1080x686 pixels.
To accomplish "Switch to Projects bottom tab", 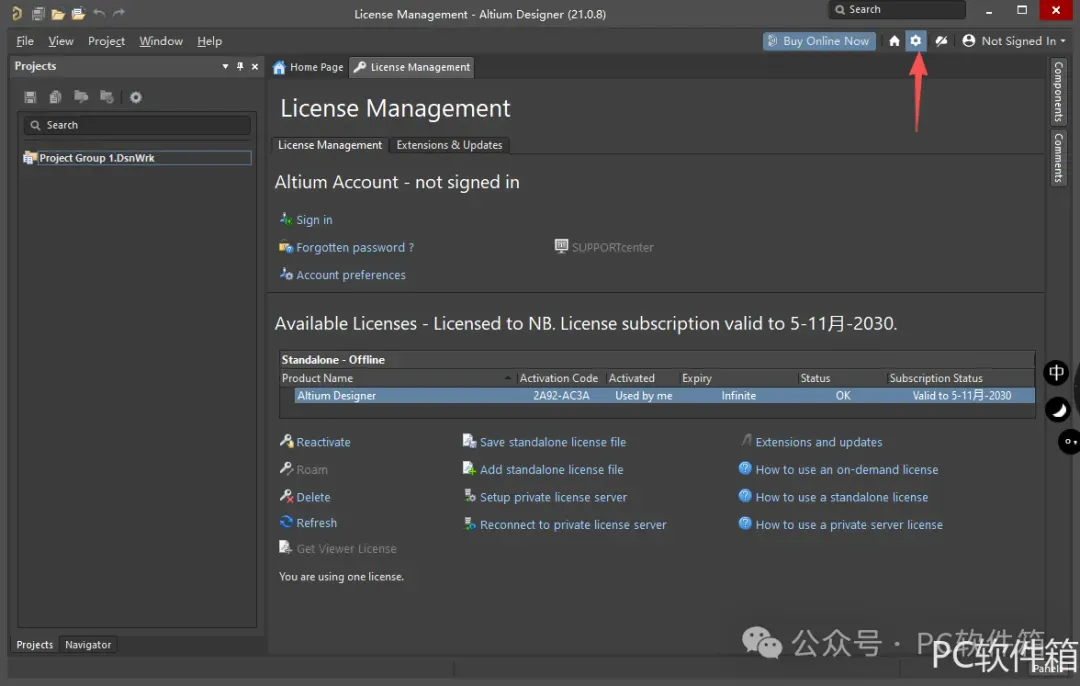I will click(x=34, y=645).
